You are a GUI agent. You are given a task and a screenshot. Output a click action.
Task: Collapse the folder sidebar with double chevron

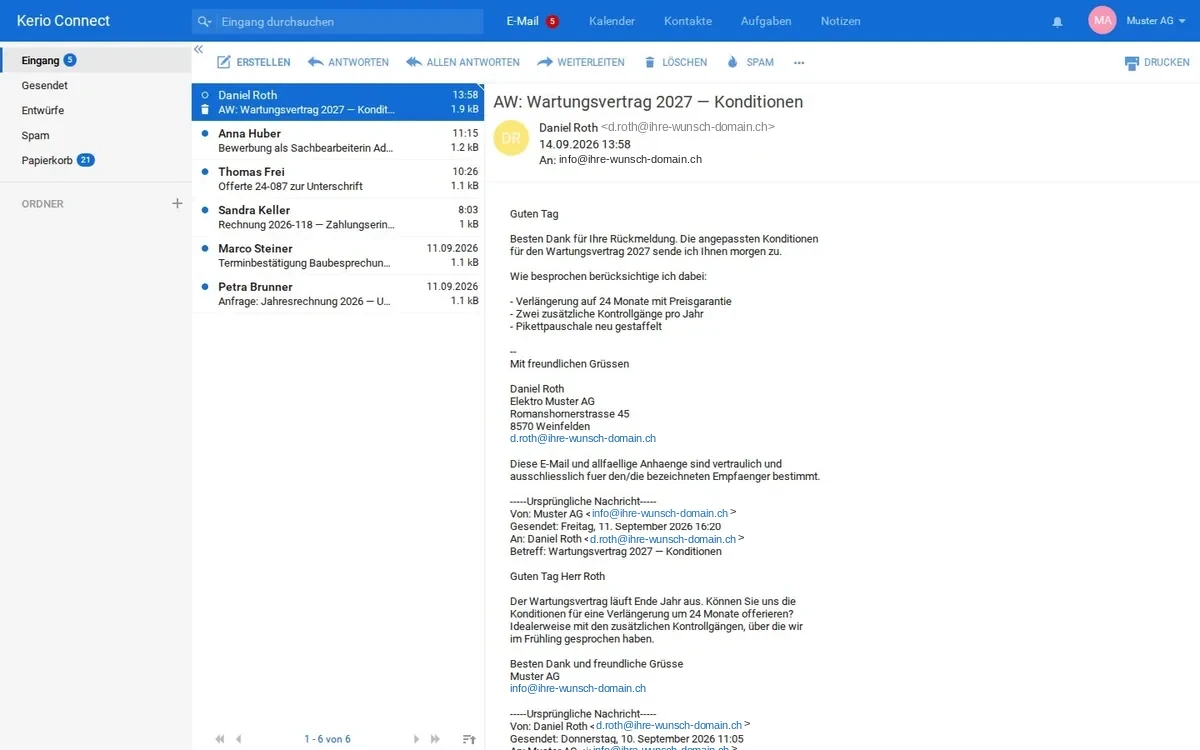pyautogui.click(x=198, y=49)
